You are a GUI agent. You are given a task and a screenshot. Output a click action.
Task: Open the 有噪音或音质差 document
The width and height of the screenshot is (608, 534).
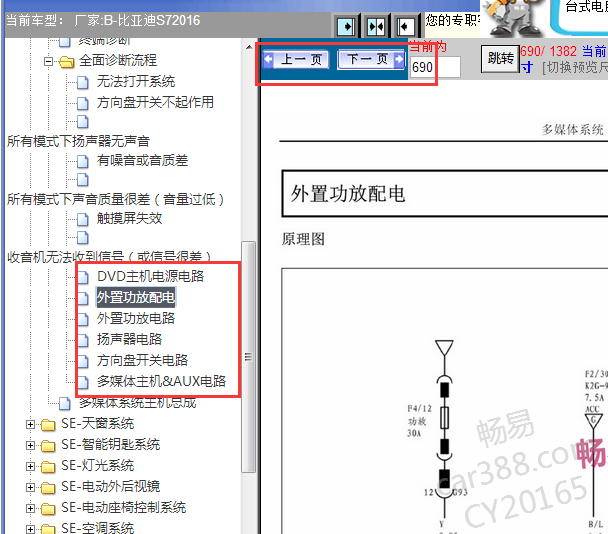coord(142,161)
